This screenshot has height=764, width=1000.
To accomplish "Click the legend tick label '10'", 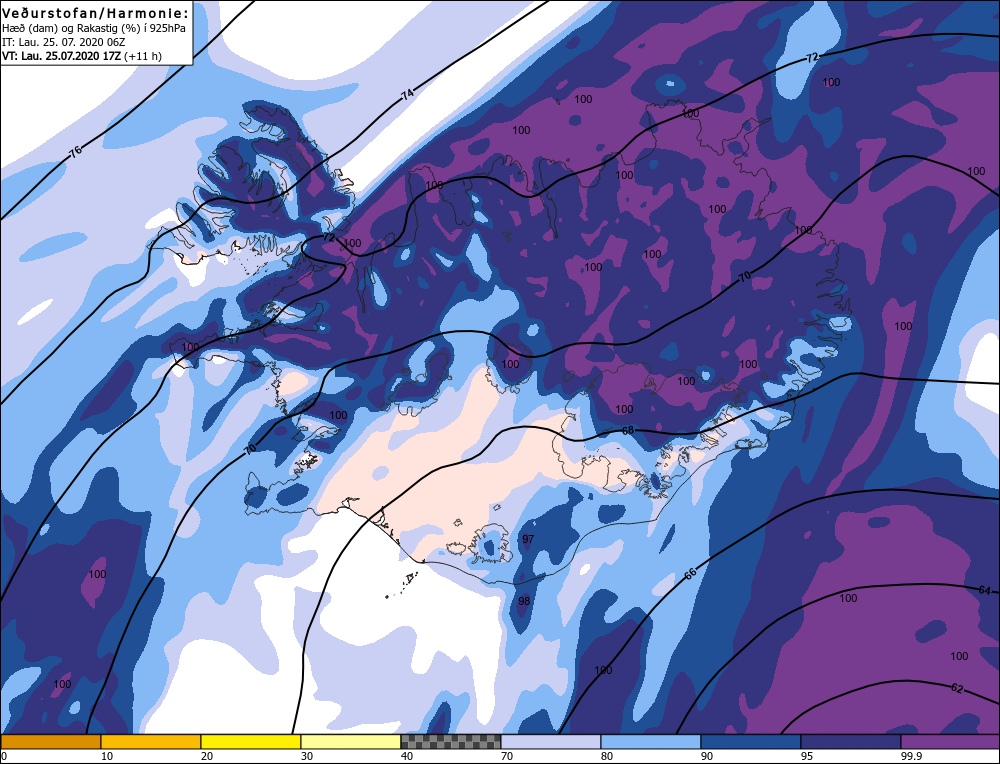I will coord(107,756).
